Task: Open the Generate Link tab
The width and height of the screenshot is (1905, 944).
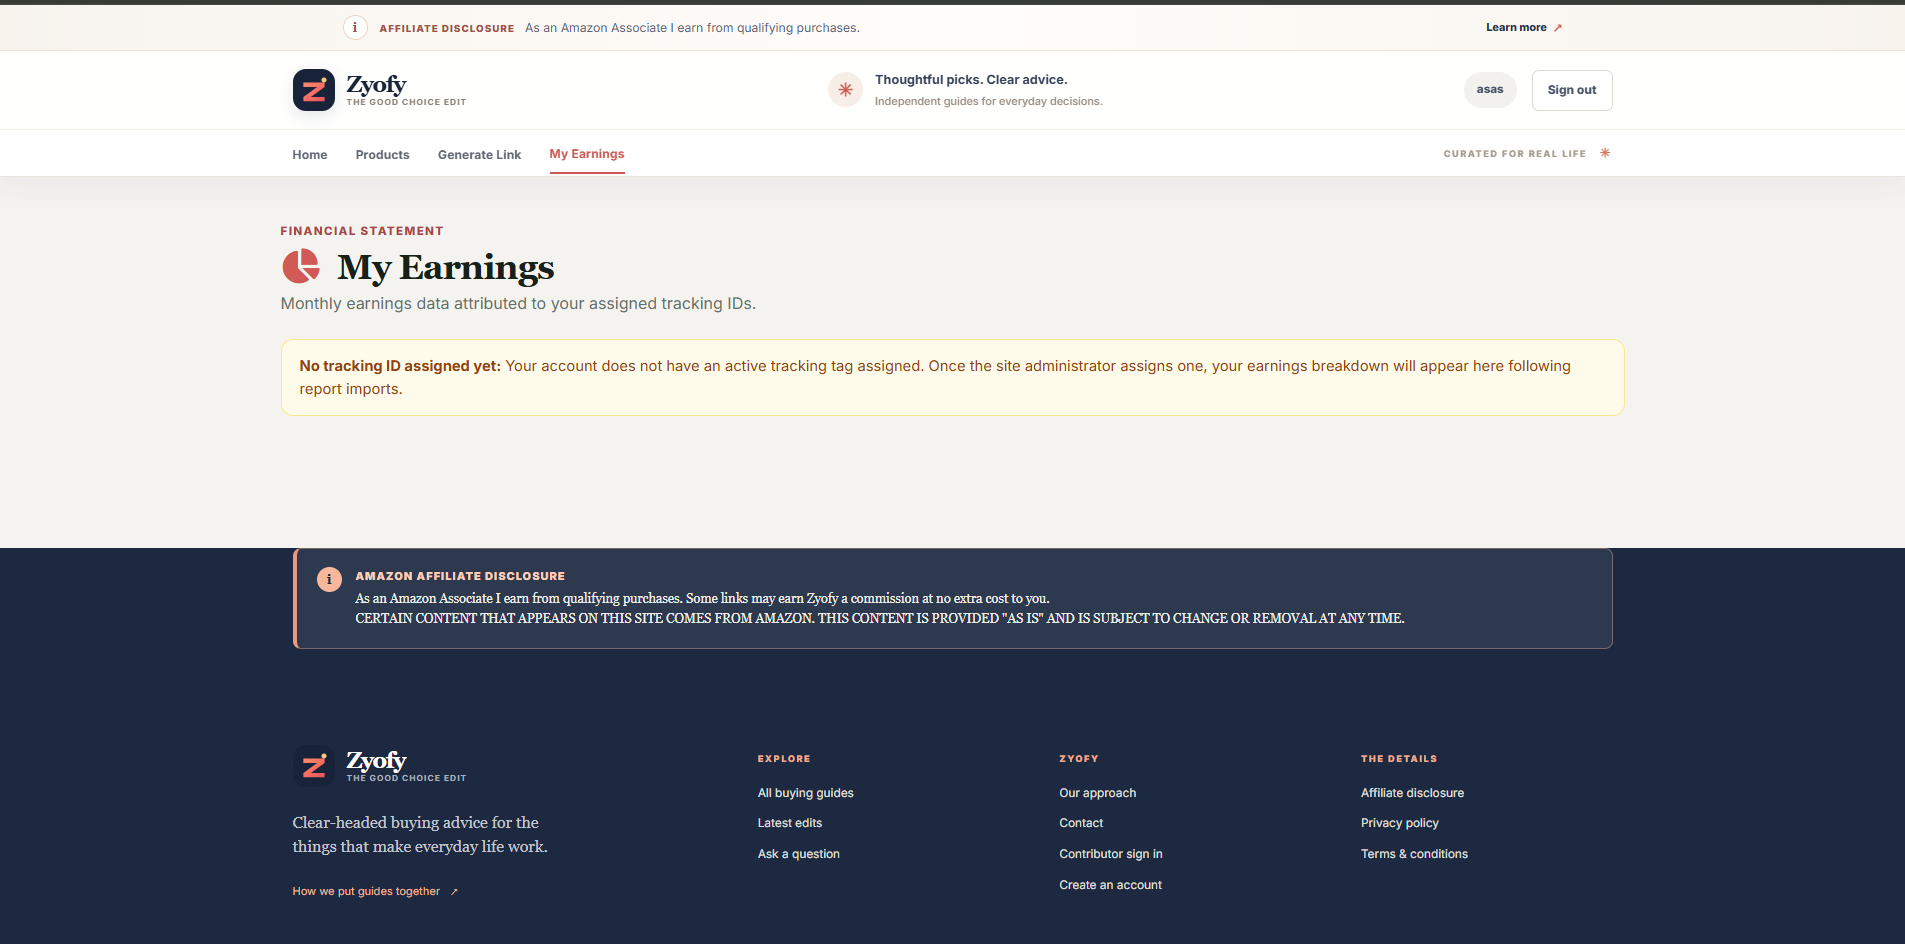Action: click(479, 154)
